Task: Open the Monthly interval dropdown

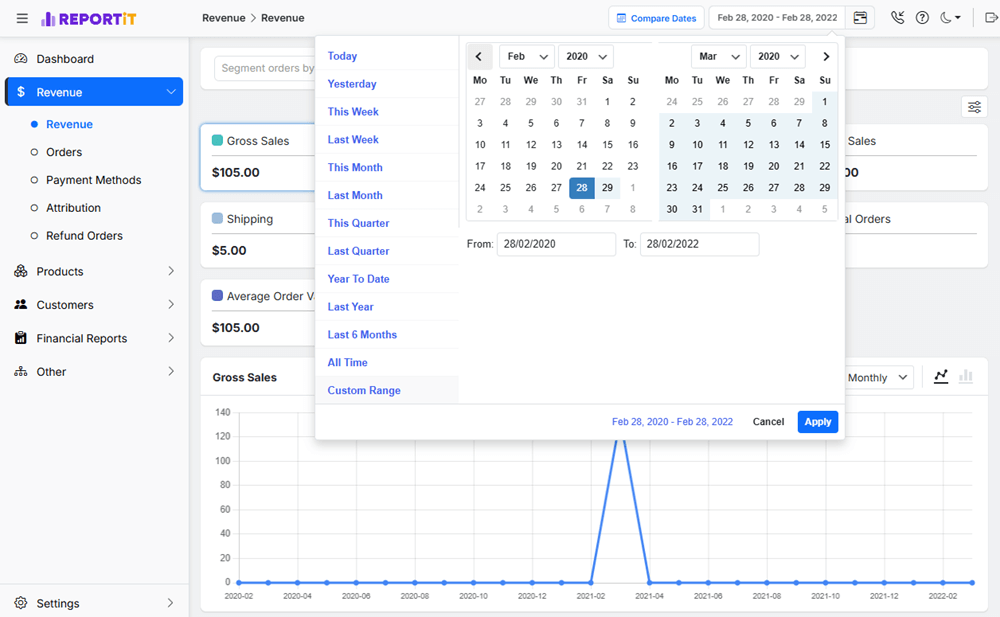Action: tap(877, 378)
